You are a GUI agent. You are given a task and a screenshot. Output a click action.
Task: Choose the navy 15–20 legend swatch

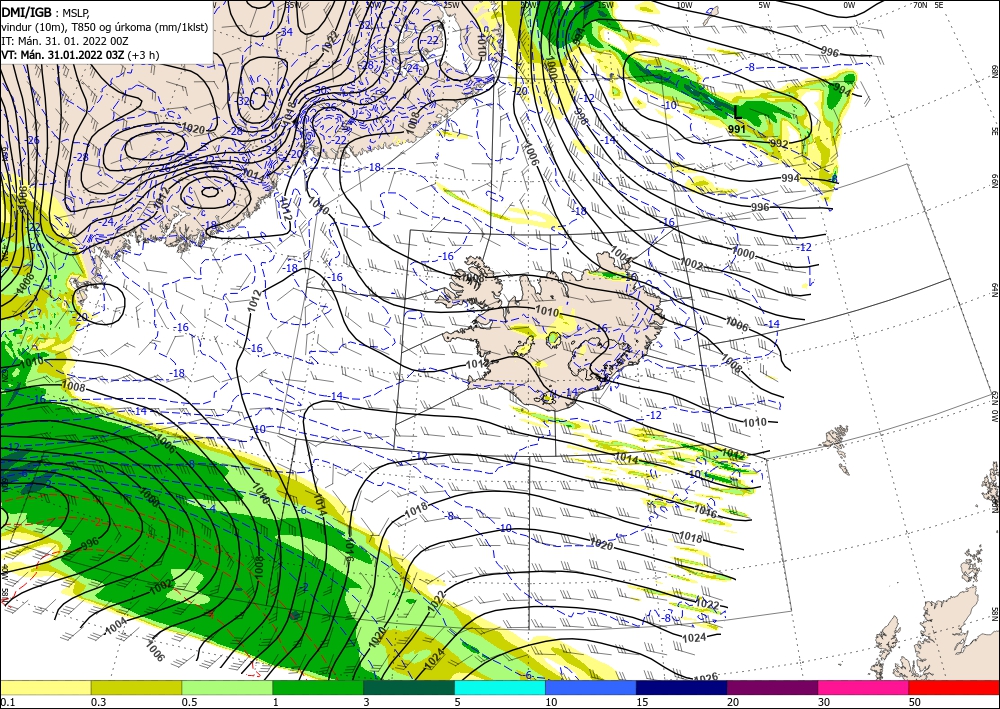point(682,688)
